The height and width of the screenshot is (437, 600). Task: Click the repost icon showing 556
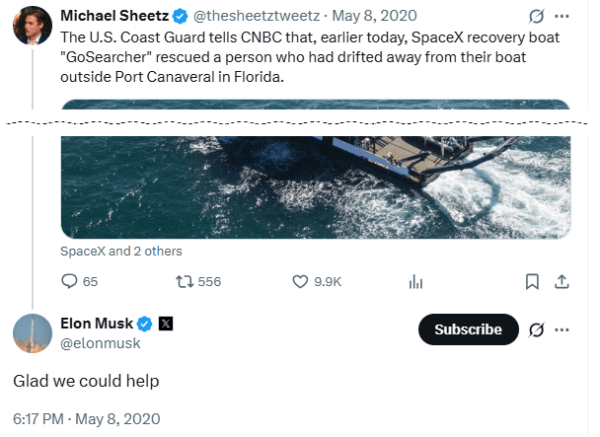[x=184, y=282]
